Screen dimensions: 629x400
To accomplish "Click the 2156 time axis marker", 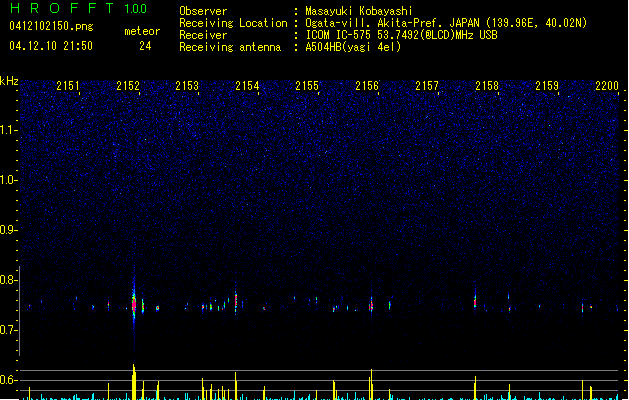I will pyautogui.click(x=367, y=86).
